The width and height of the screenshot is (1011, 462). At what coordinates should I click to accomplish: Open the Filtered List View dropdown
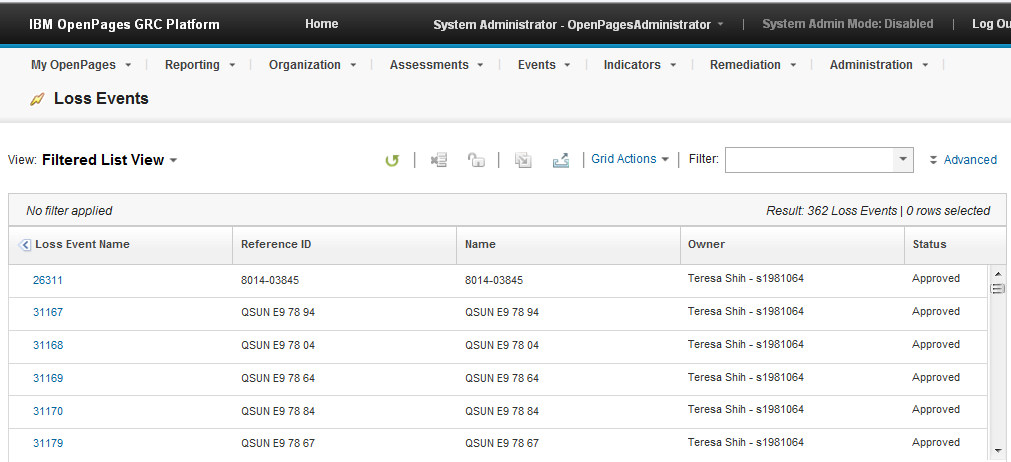110,160
